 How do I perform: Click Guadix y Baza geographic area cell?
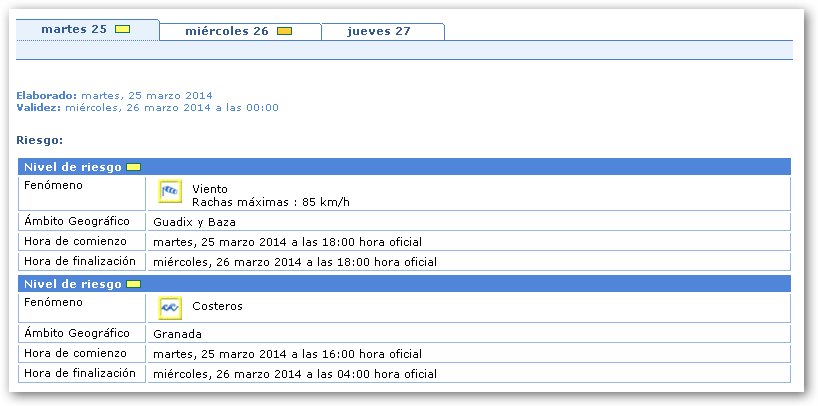(194, 222)
